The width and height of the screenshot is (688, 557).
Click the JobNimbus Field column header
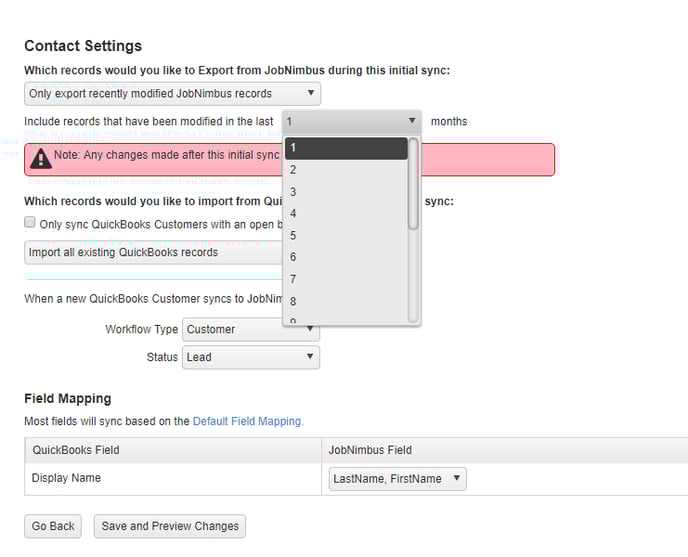tap(505, 450)
